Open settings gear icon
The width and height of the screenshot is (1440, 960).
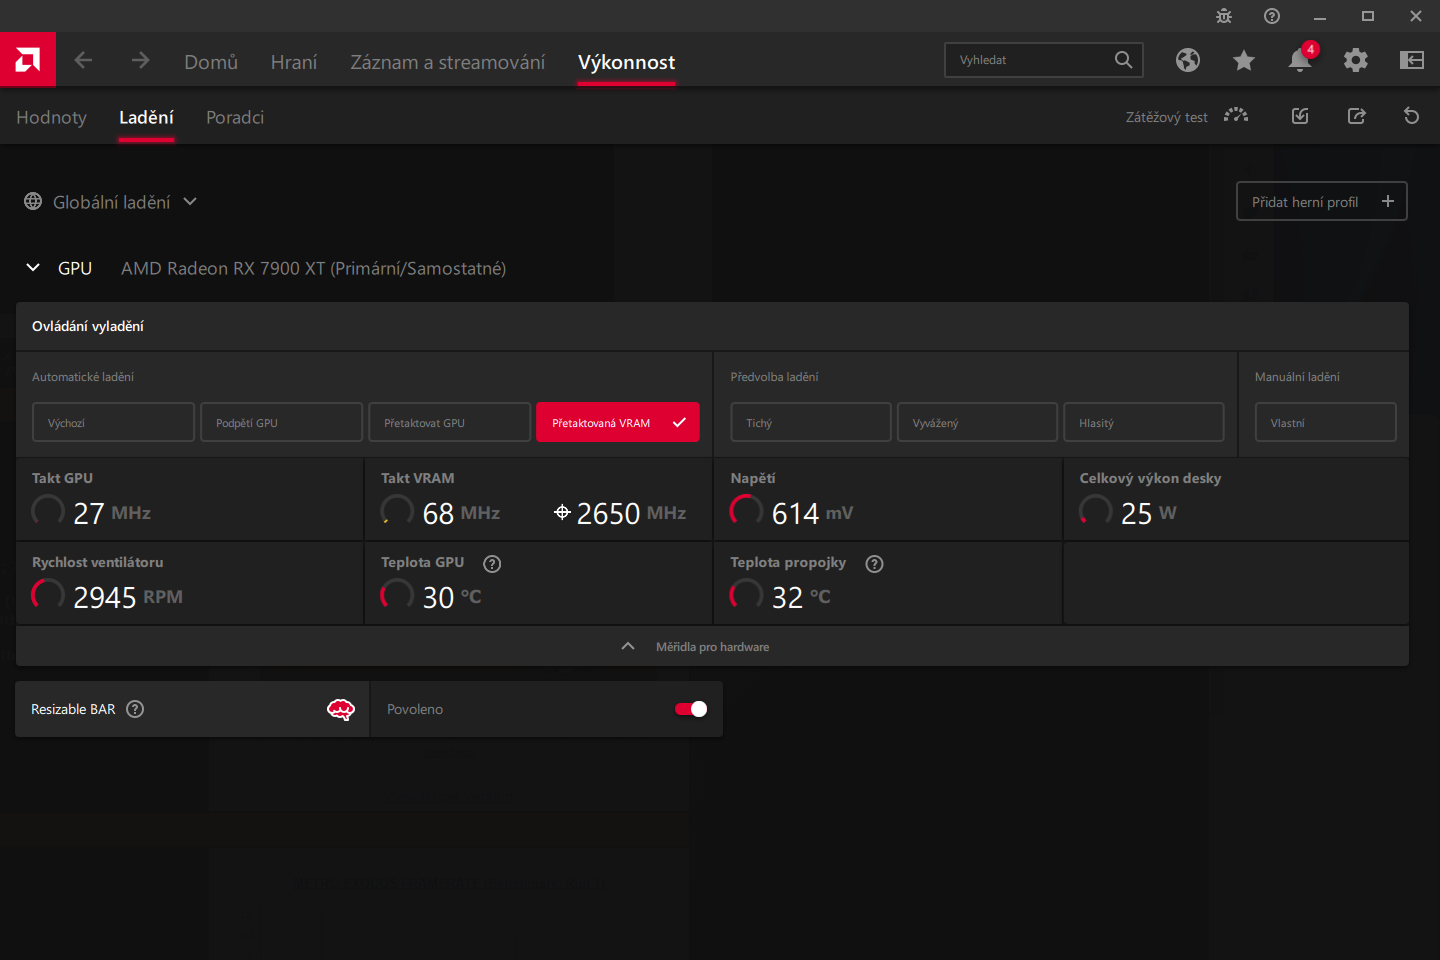click(1356, 60)
